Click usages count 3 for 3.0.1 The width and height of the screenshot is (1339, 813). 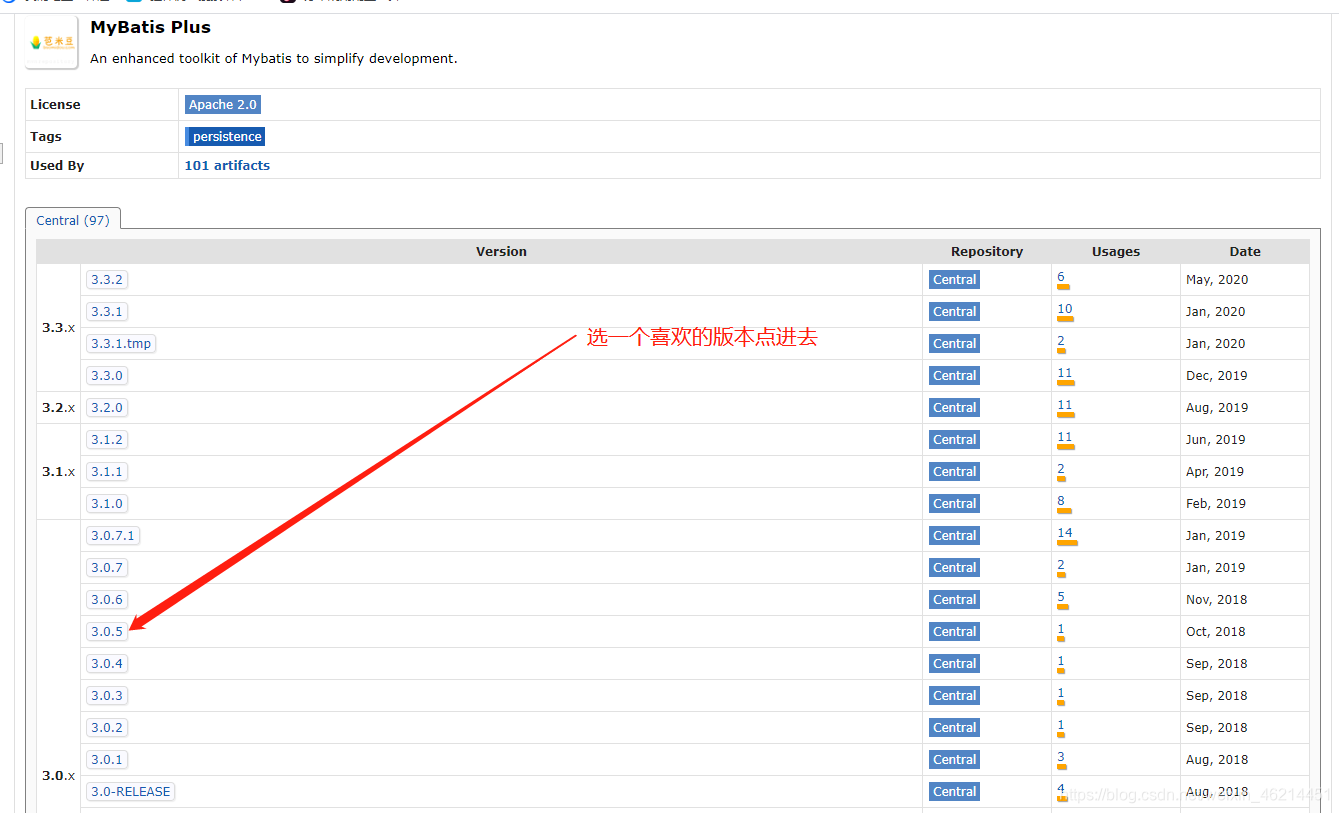coord(1061,757)
